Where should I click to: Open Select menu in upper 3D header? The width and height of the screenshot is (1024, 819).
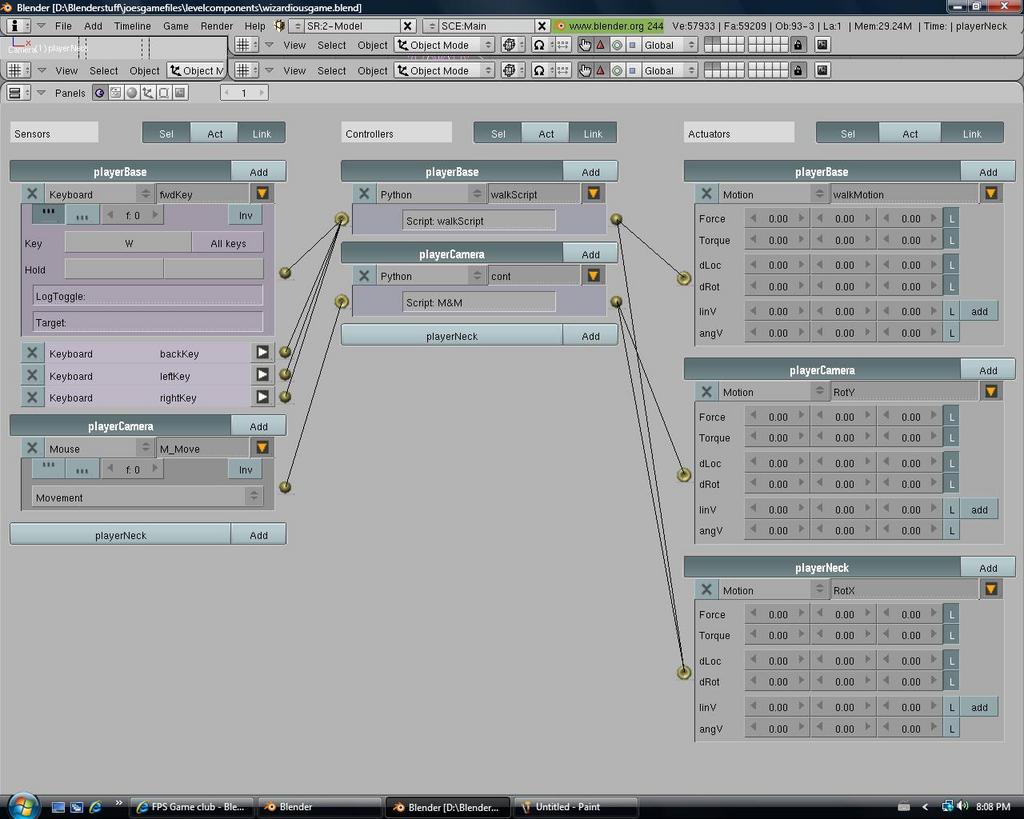(331, 45)
